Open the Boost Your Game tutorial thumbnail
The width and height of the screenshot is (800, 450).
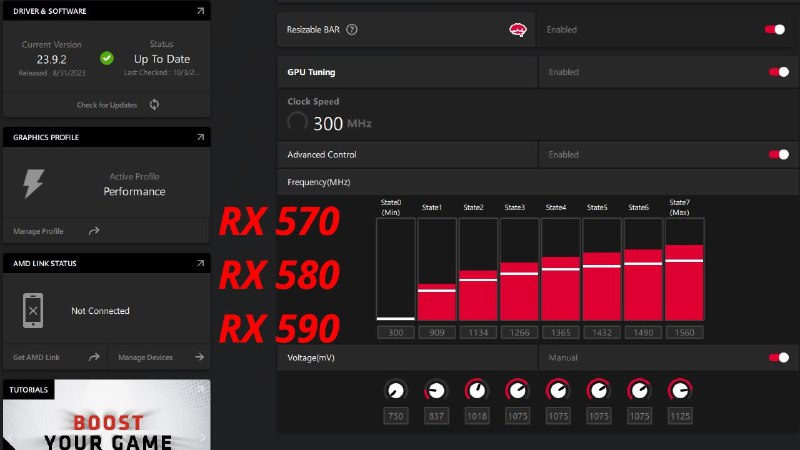[x=107, y=415]
